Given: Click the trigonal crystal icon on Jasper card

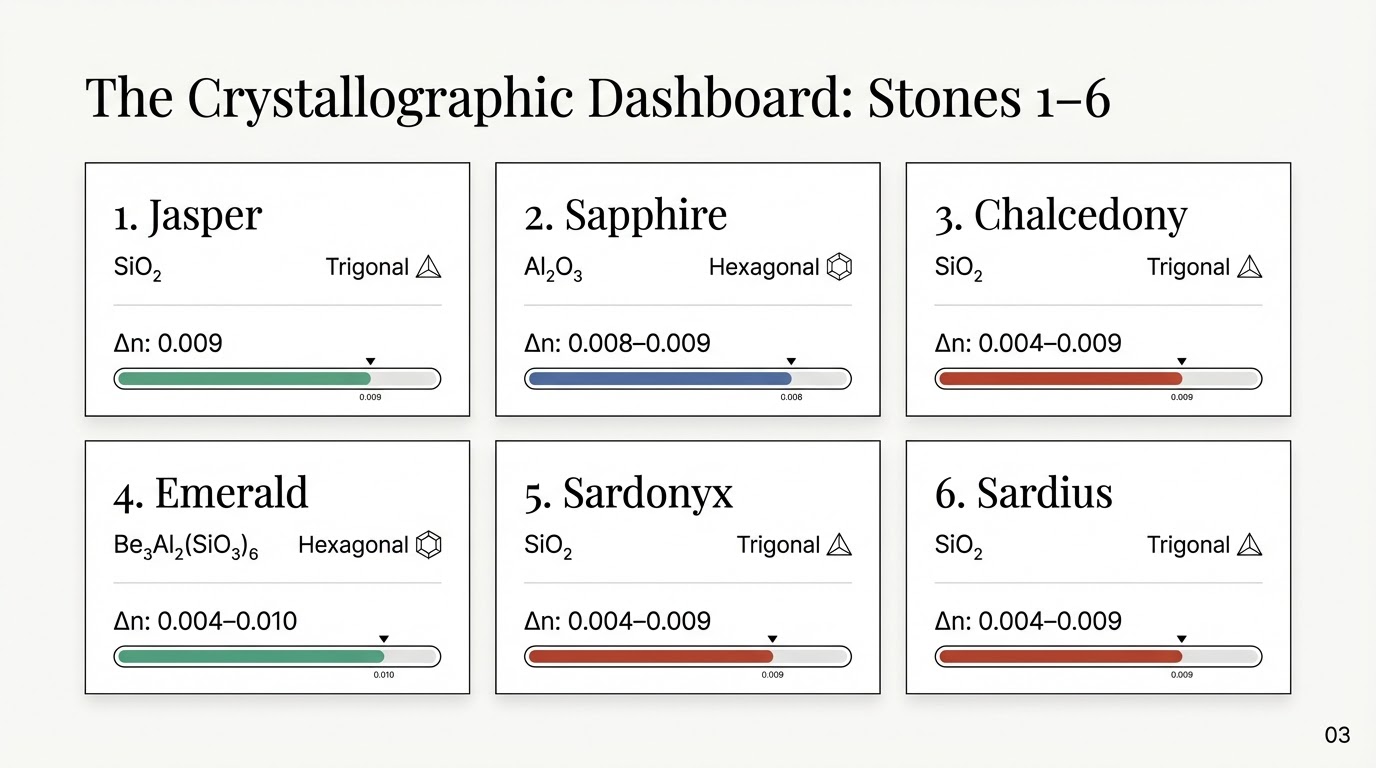Looking at the screenshot, I should pyautogui.click(x=429, y=267).
